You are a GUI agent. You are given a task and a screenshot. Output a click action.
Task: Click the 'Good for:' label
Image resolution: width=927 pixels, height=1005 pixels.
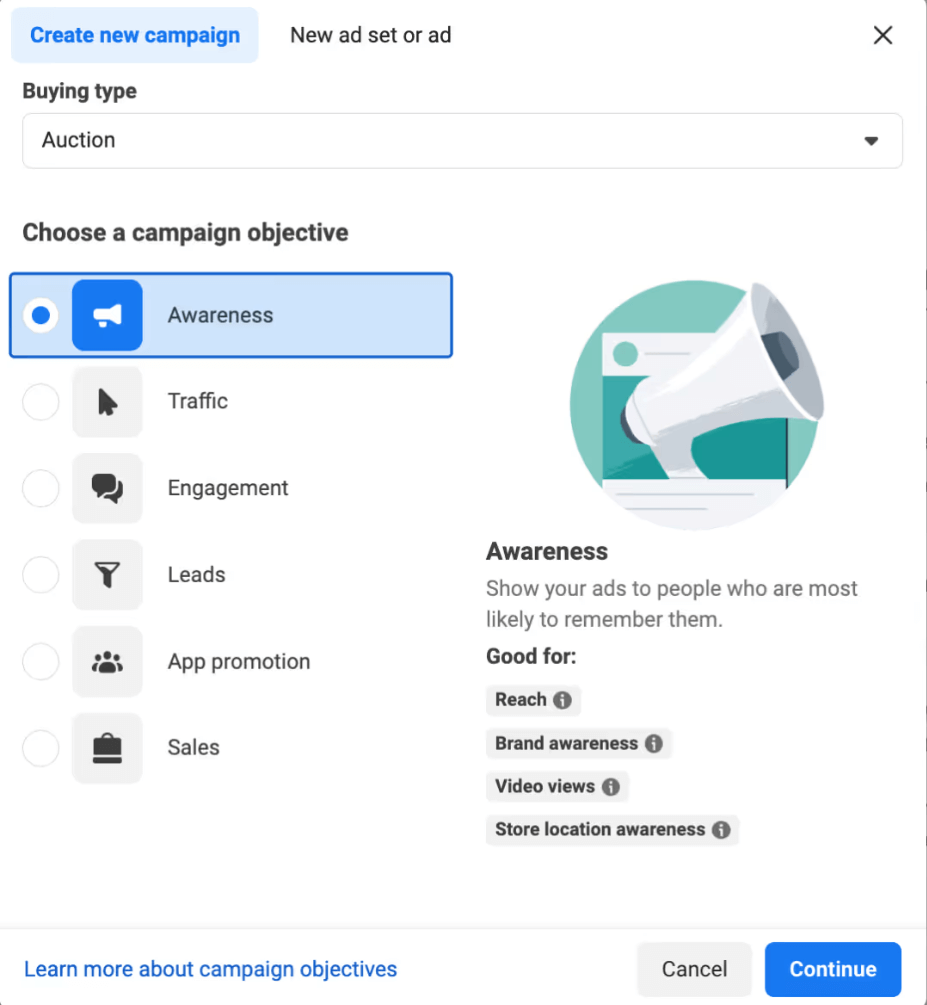tap(531, 656)
